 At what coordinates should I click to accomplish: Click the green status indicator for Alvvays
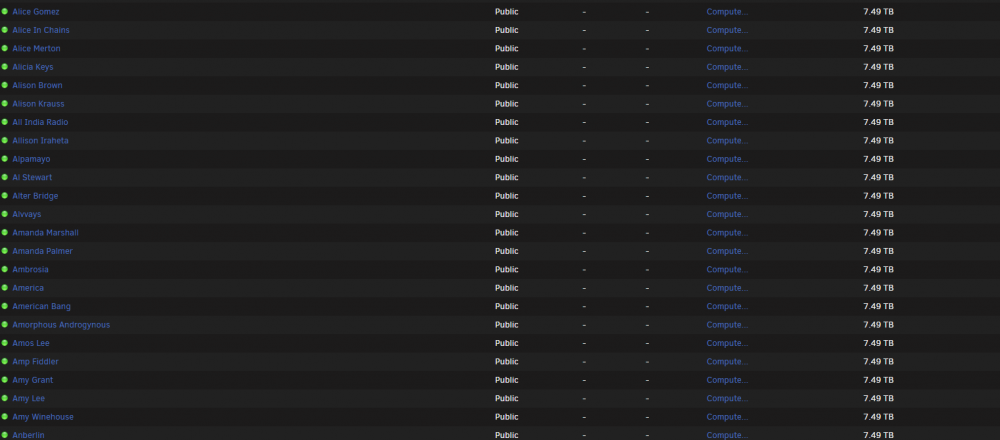click(x=4, y=214)
